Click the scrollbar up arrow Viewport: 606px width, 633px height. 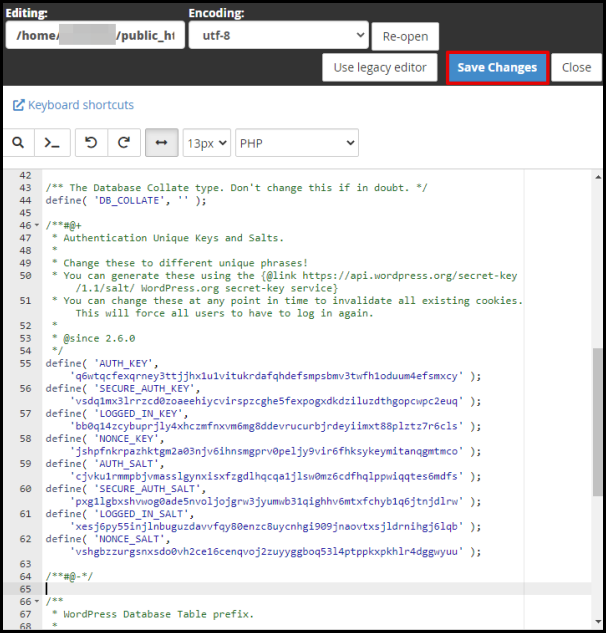pos(598,177)
